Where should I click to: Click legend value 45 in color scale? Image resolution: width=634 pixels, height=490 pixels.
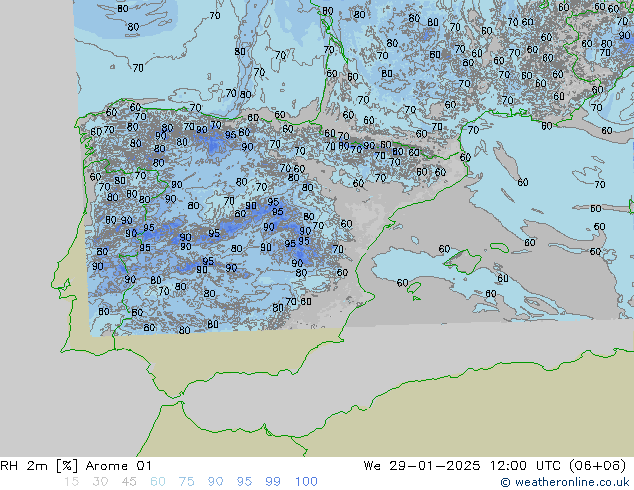[x=129, y=482]
